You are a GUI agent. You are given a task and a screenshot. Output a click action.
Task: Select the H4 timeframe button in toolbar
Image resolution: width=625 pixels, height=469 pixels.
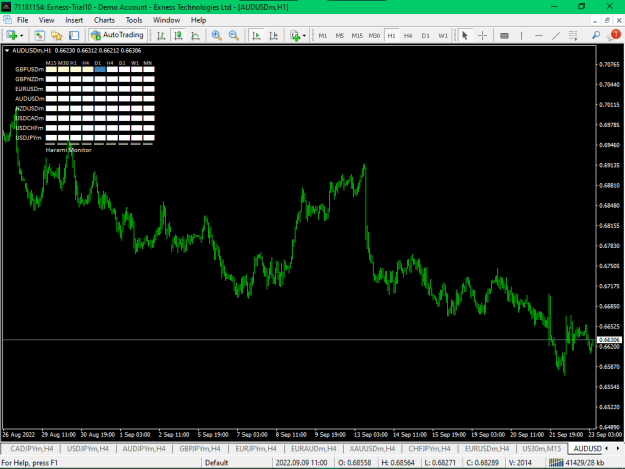pyautogui.click(x=408, y=35)
